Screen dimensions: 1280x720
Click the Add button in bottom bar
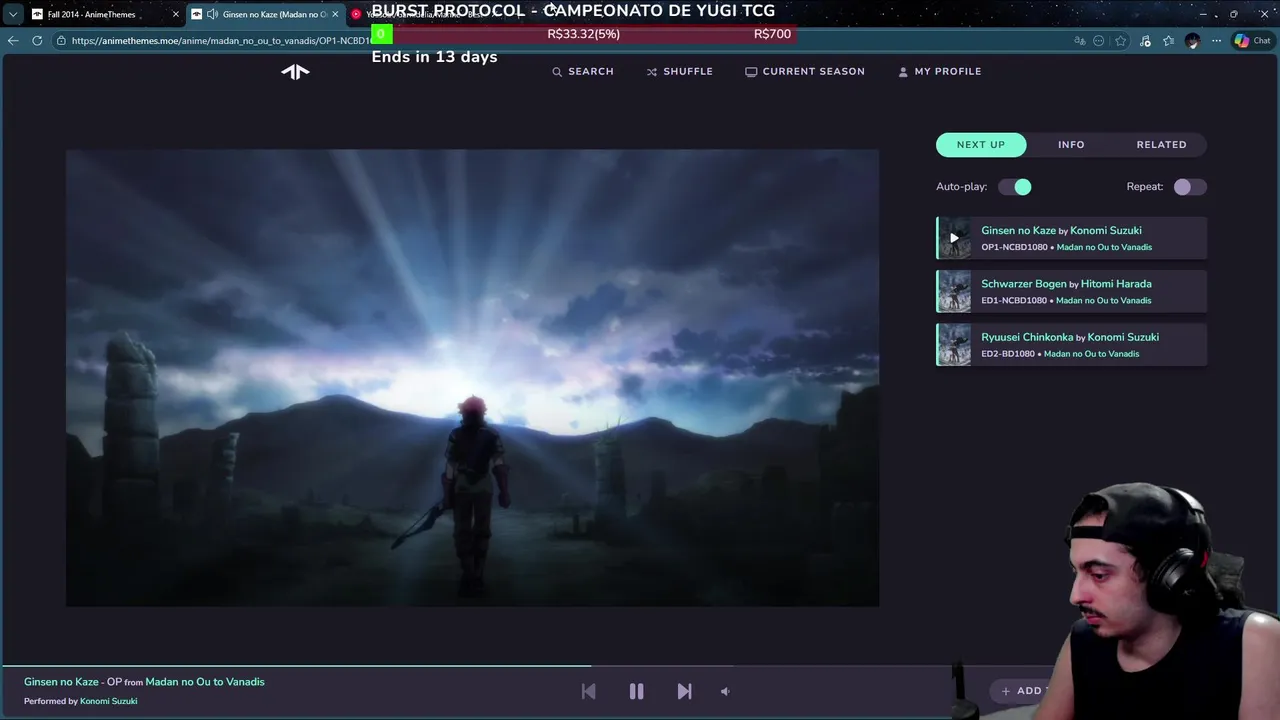(x=1022, y=691)
